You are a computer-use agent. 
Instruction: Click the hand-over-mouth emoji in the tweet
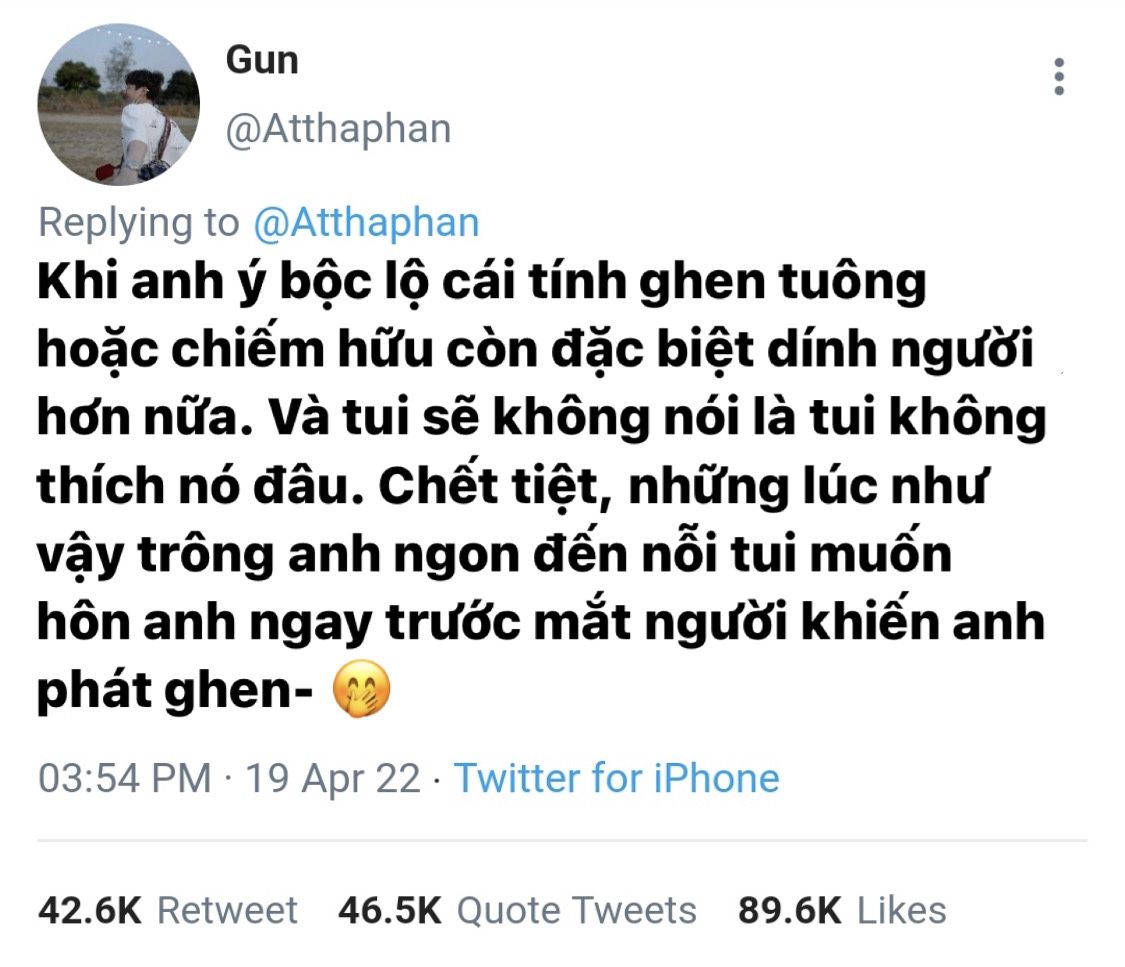pos(362,689)
